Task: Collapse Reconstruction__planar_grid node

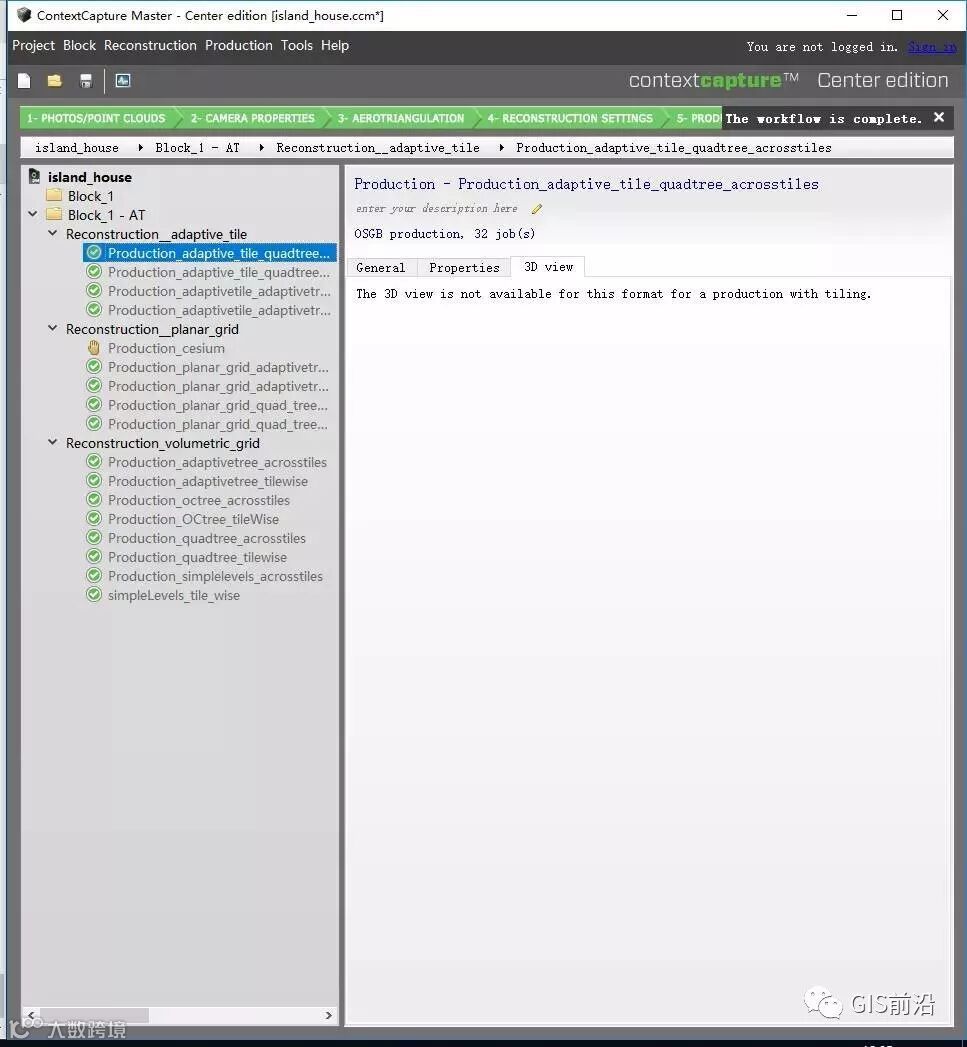Action: click(53, 329)
